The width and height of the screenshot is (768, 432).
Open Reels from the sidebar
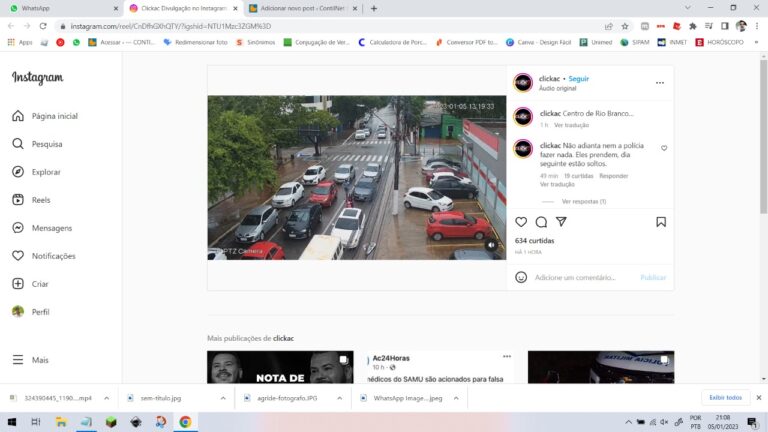coord(31,200)
